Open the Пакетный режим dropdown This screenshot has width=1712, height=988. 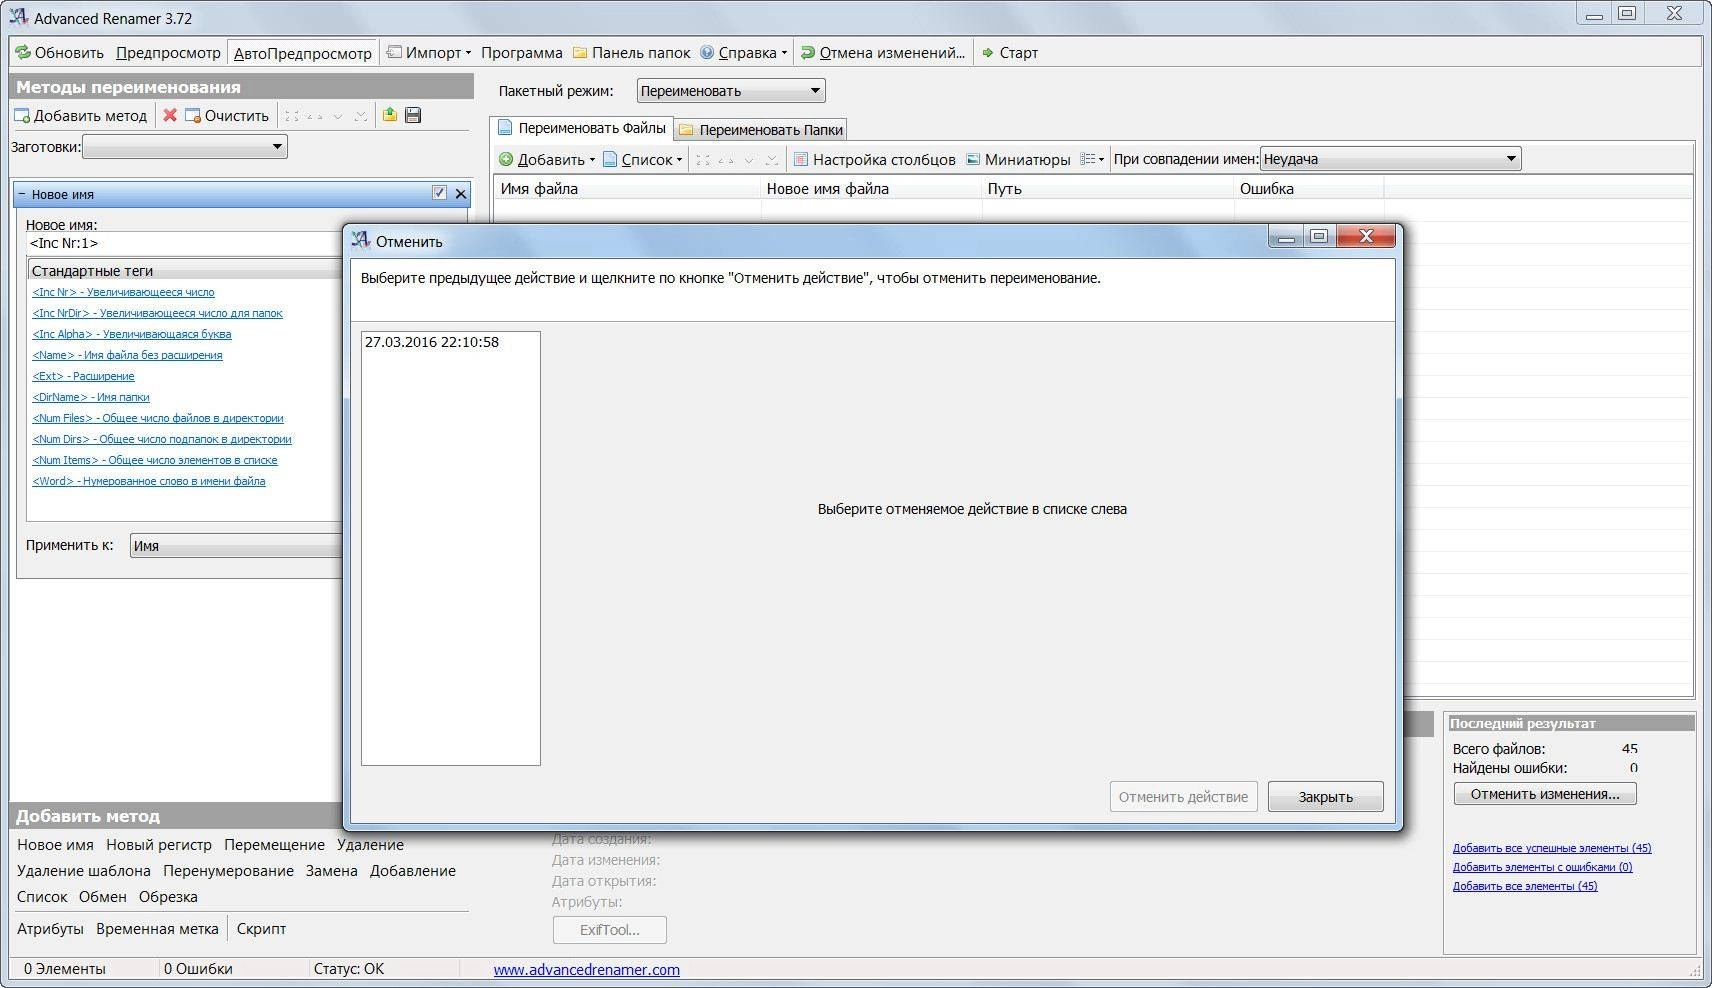(x=731, y=91)
